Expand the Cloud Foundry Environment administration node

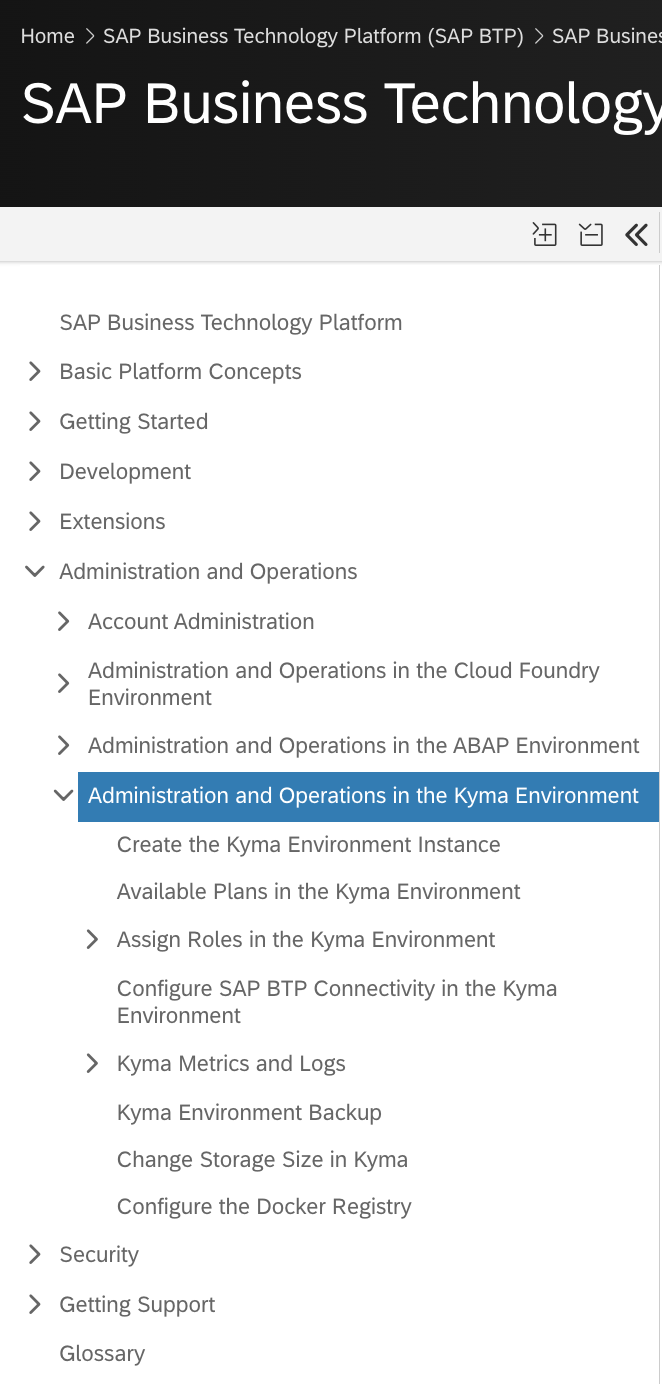(x=64, y=684)
